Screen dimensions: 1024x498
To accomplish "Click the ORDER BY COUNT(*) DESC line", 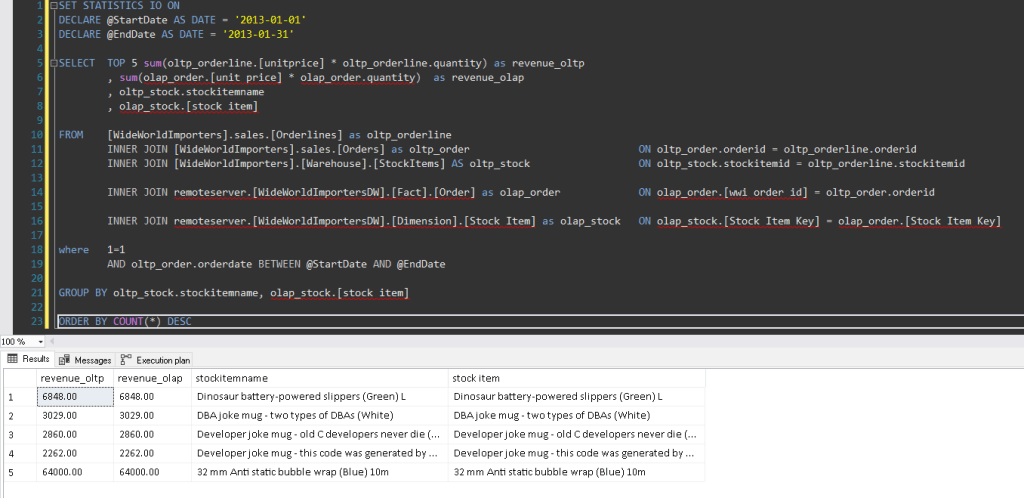I will (x=124, y=321).
